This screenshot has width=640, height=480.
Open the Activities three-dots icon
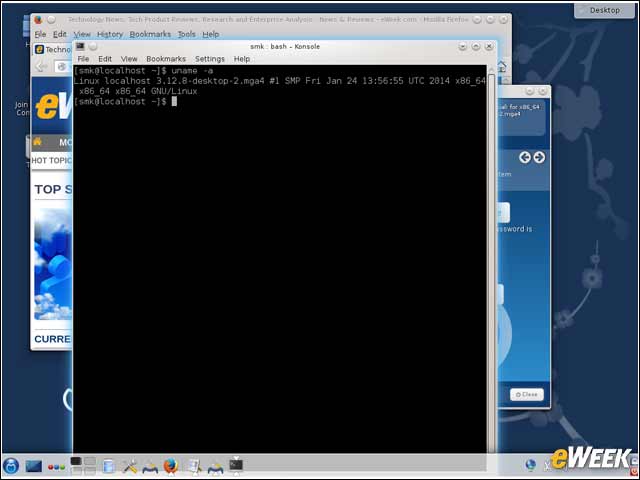(x=56, y=467)
